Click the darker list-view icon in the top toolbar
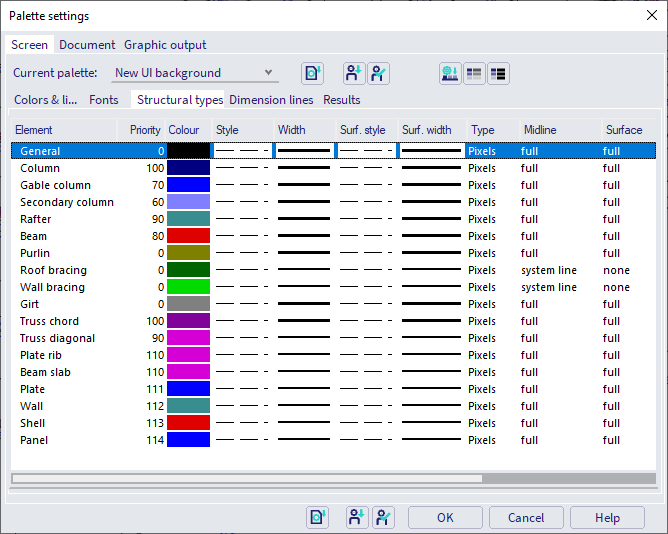 [x=498, y=73]
